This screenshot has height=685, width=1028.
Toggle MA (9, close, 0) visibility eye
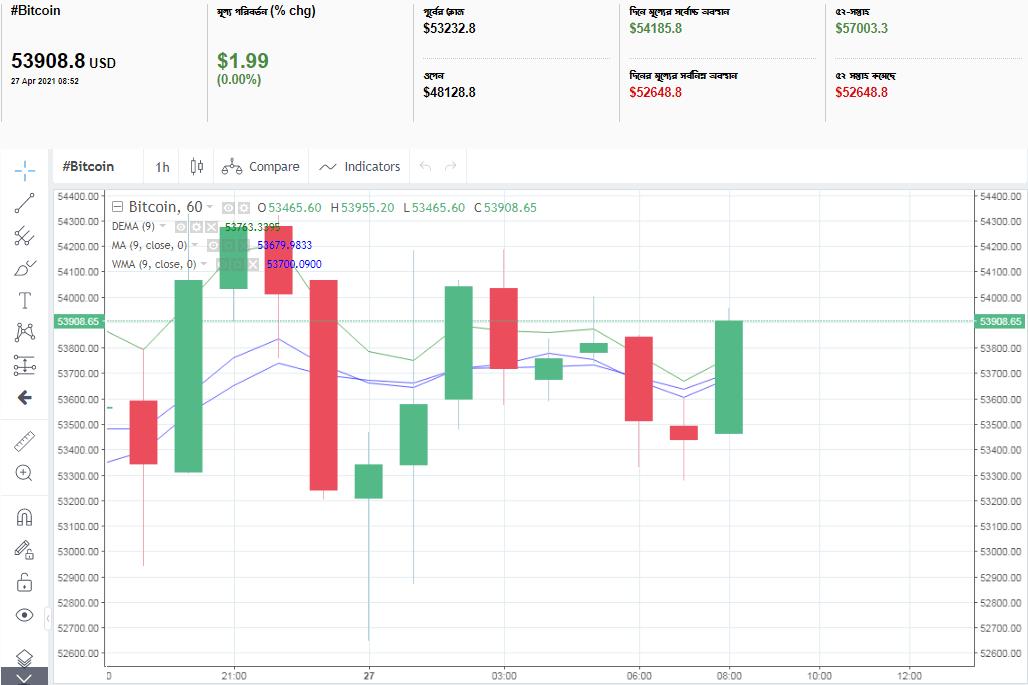(213, 246)
